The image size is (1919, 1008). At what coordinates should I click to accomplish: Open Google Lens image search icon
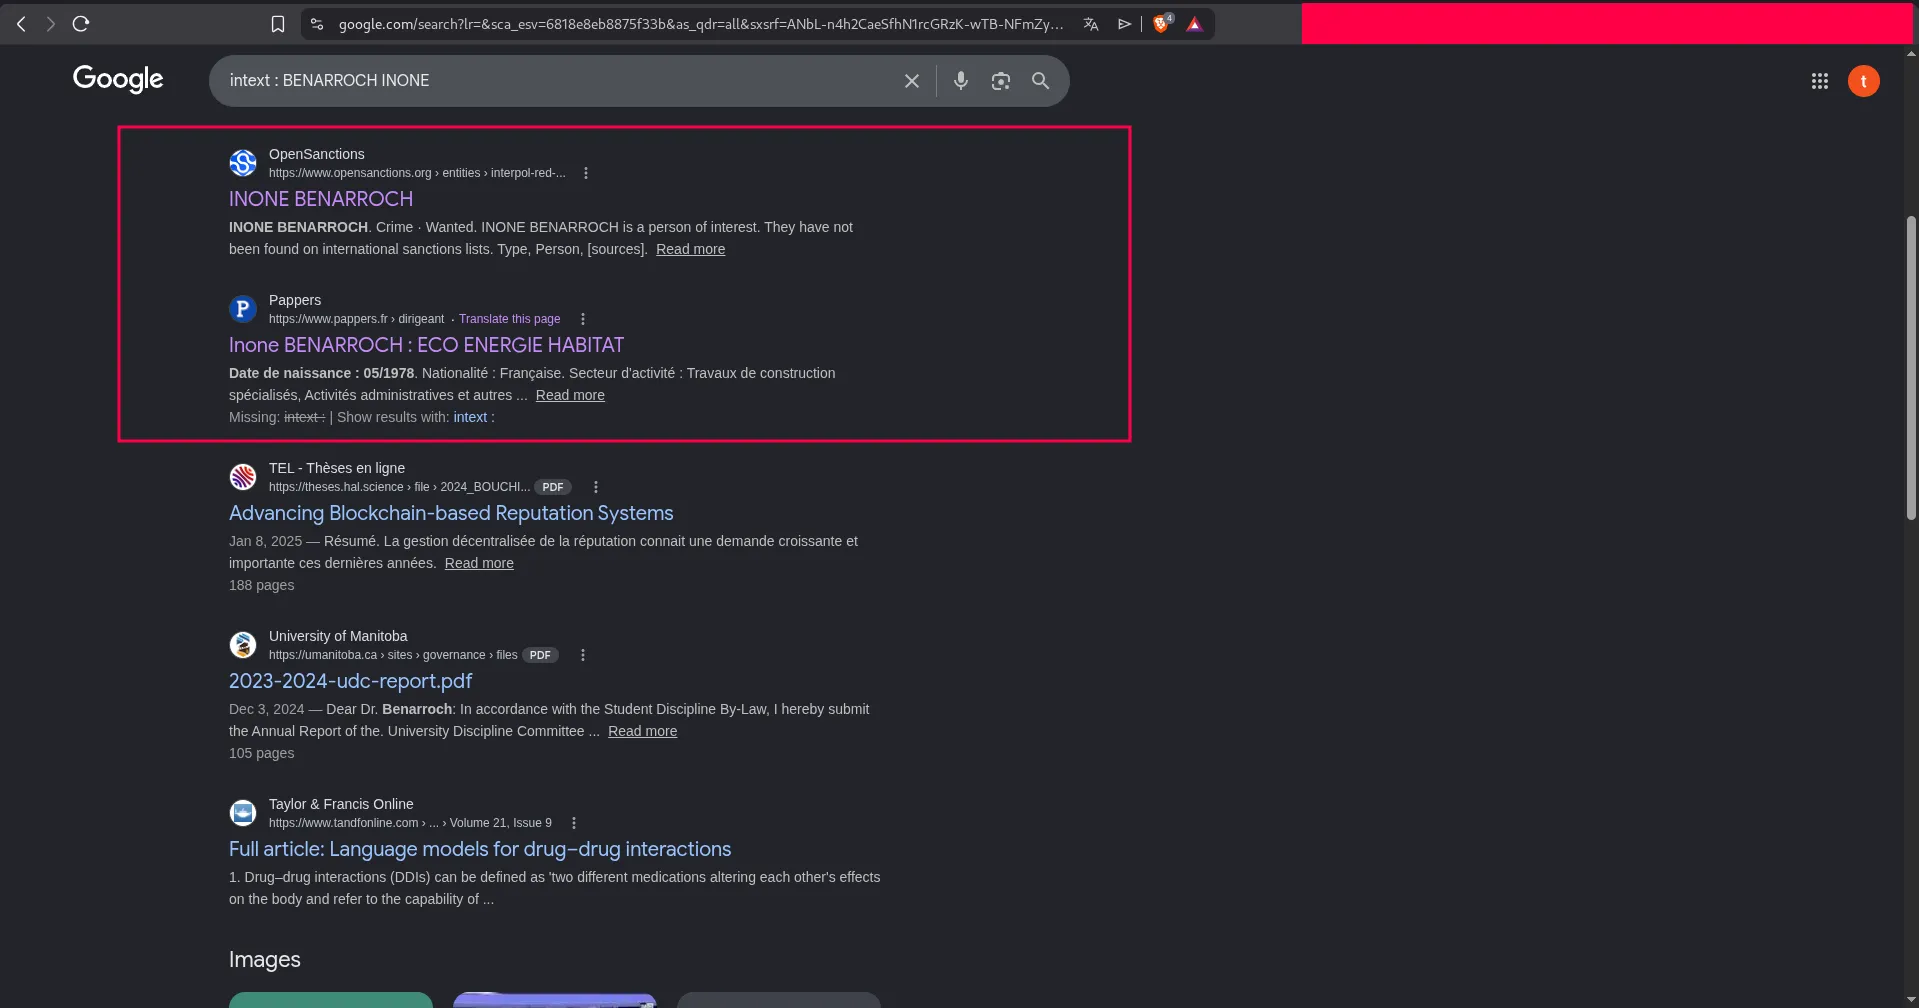1000,81
